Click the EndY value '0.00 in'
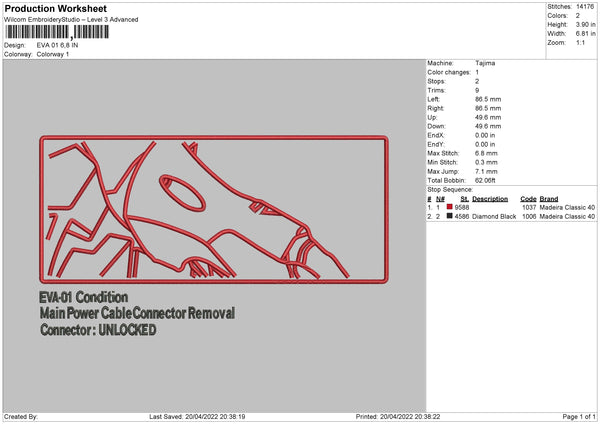The image size is (600, 424). (485, 145)
